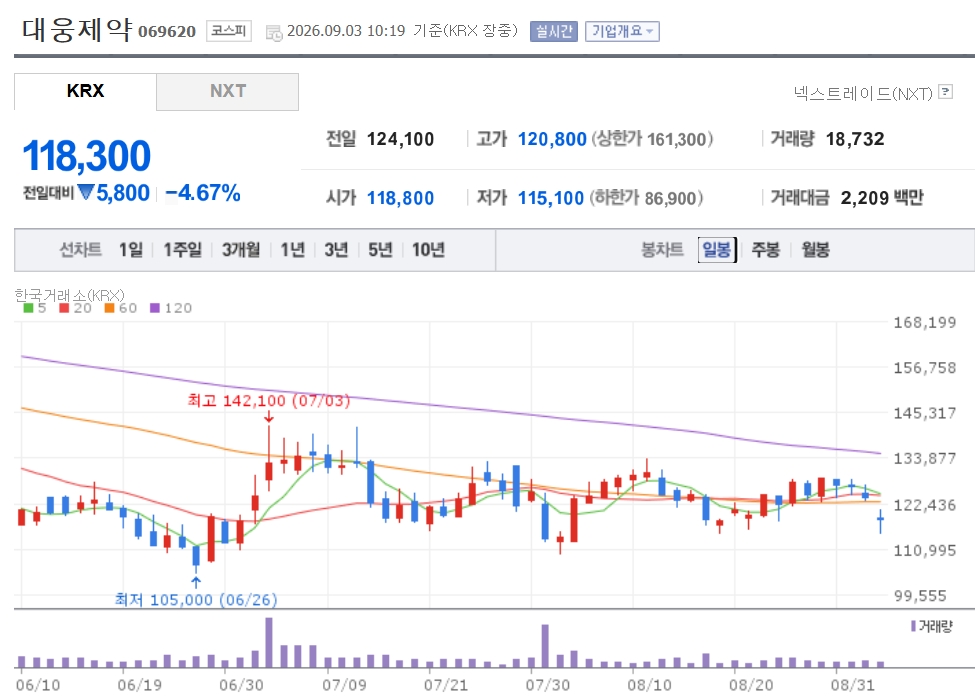
Task: Select the 월봉 monthly candle option
Action: [x=815, y=250]
